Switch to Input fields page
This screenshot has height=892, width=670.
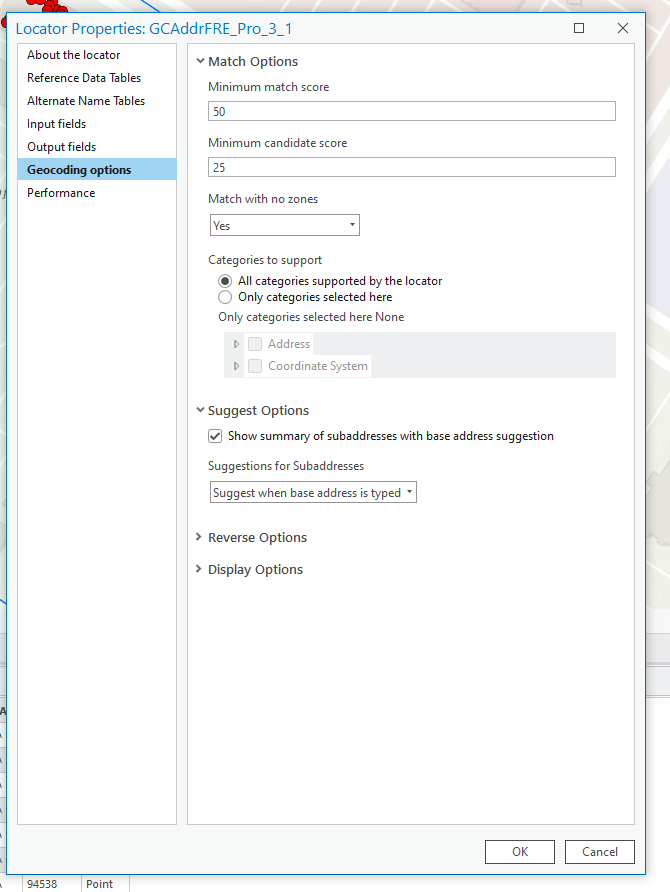point(97,123)
